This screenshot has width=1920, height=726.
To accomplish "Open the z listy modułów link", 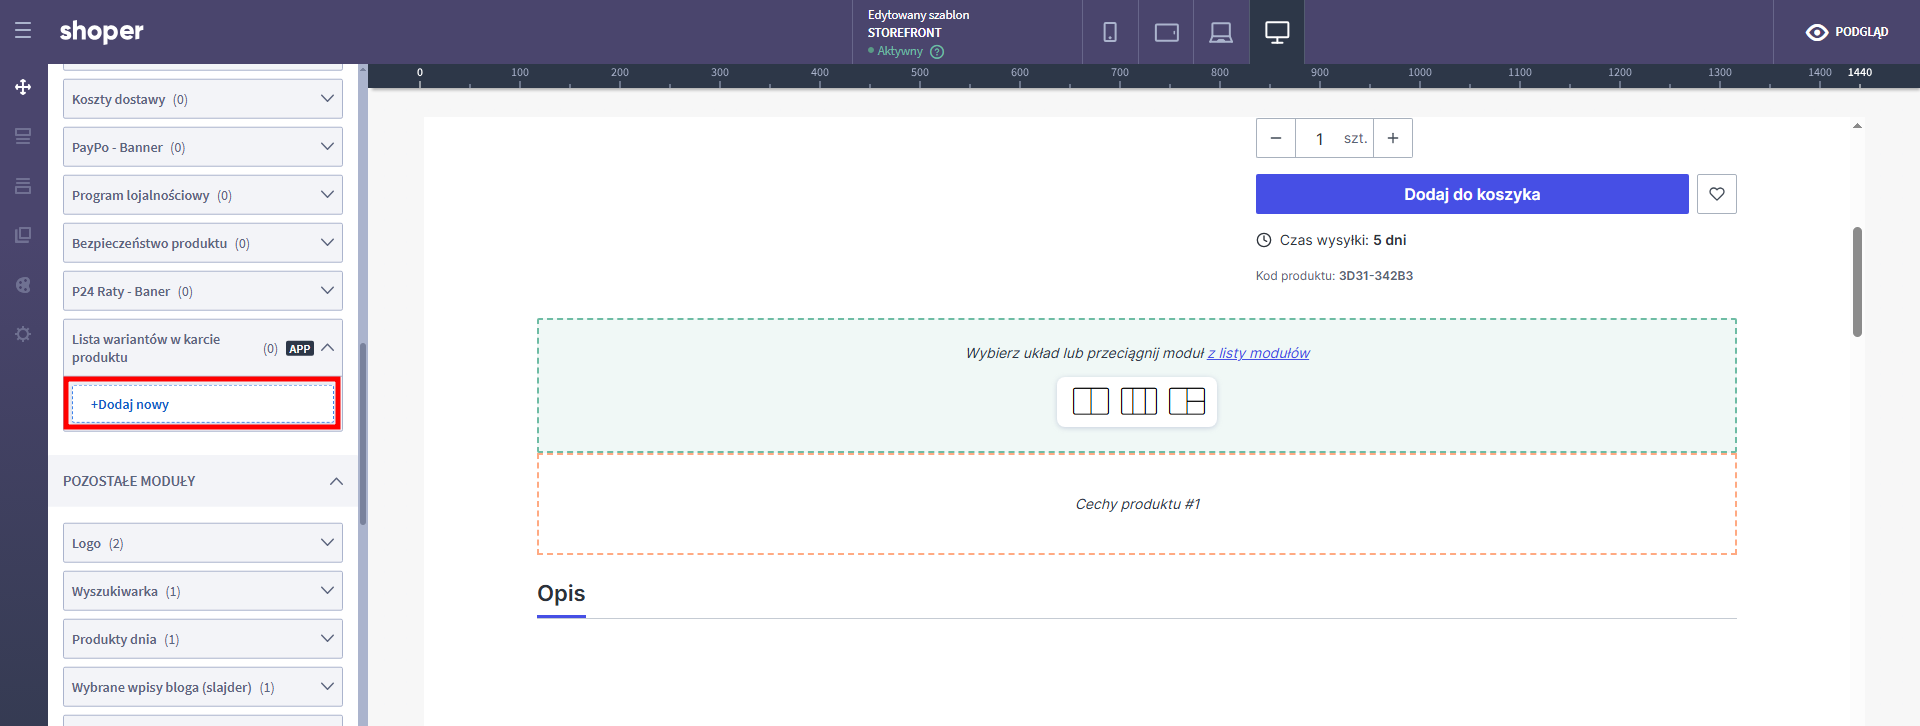I will click(1258, 353).
